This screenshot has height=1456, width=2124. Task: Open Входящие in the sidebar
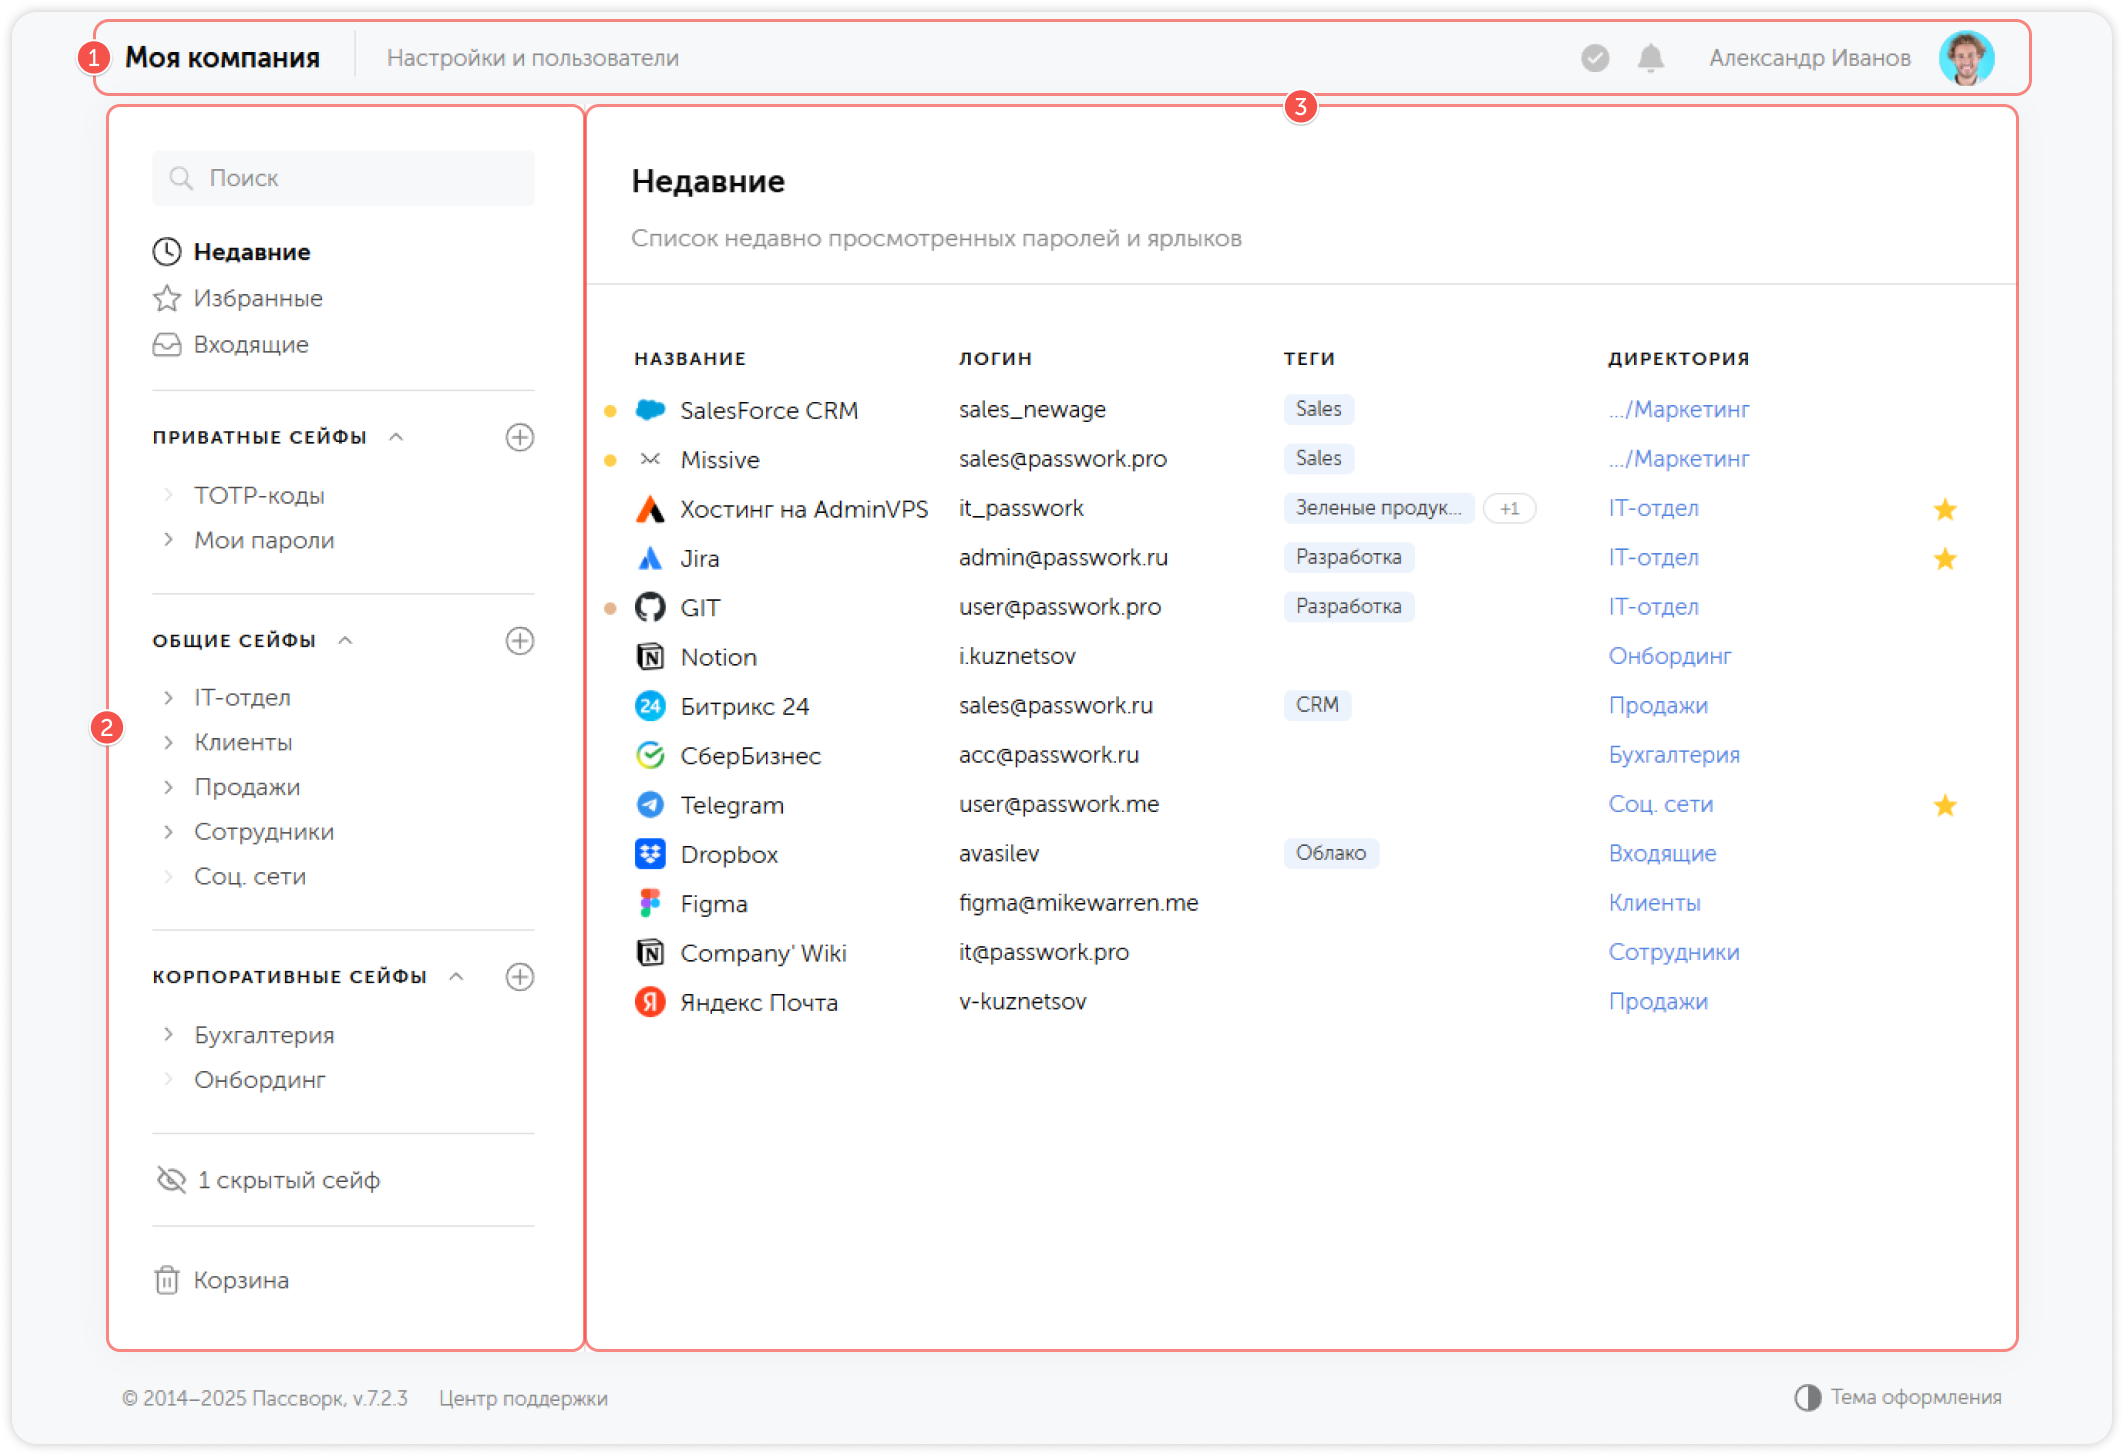pos(251,345)
